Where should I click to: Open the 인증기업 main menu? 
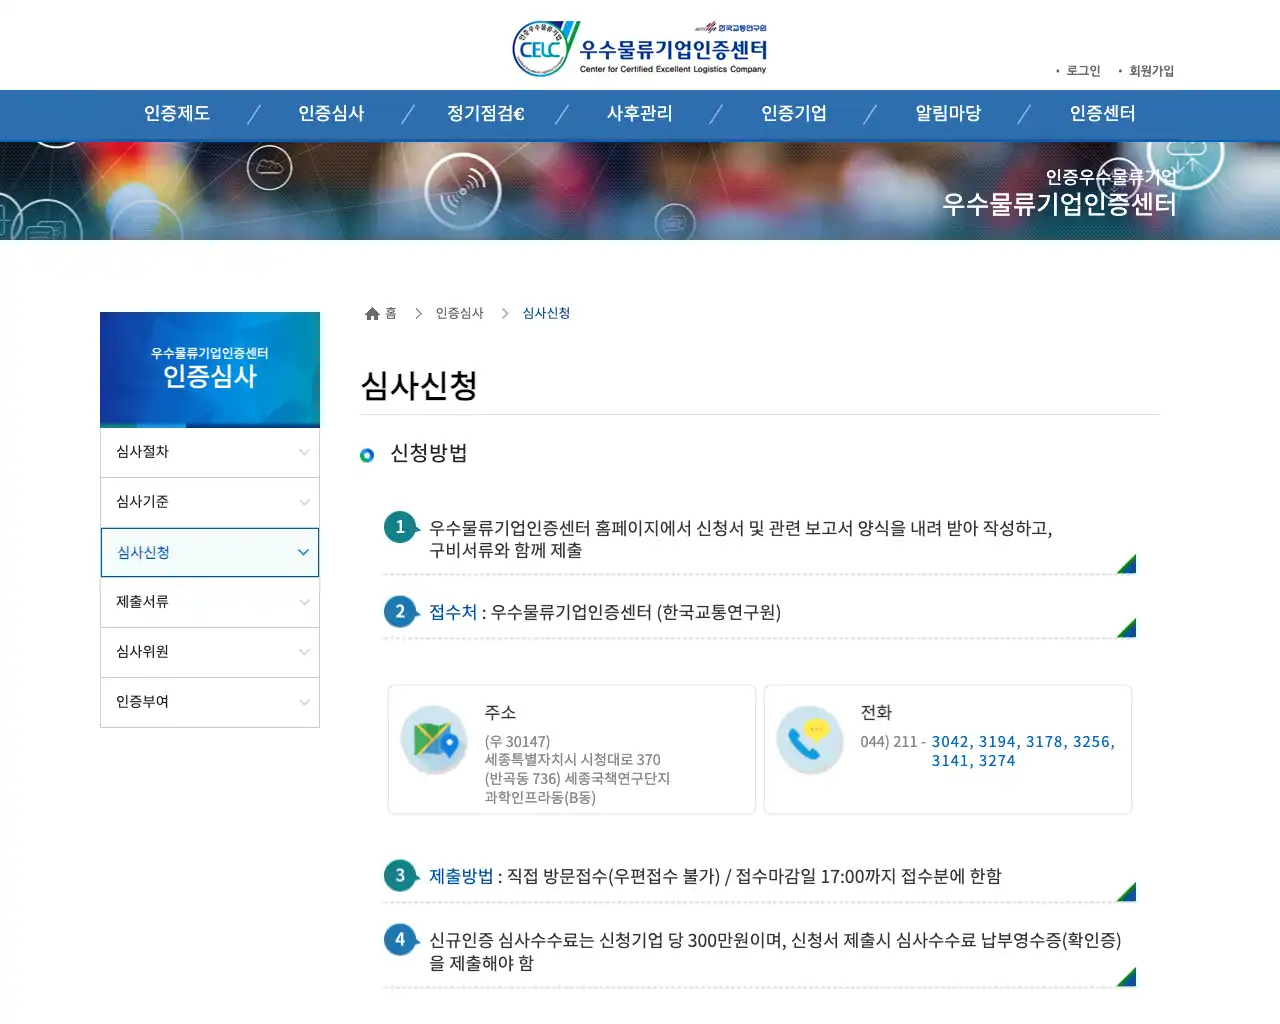point(794,114)
